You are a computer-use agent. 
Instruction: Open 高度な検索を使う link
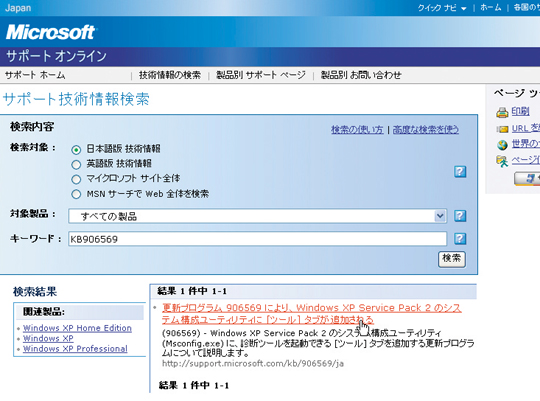coord(426,130)
